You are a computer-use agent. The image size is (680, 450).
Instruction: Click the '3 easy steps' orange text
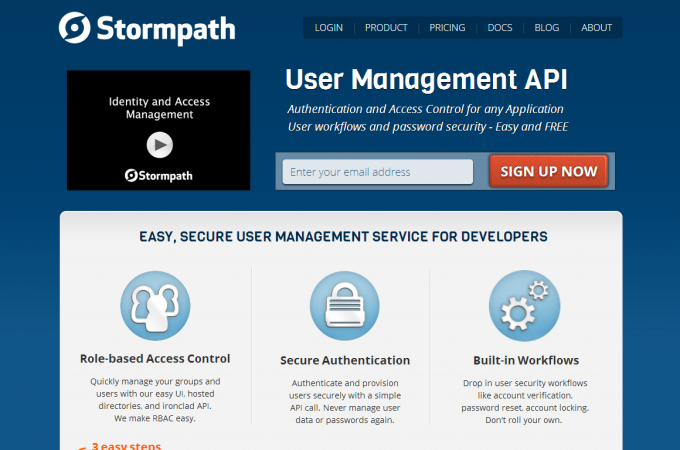click(126, 446)
